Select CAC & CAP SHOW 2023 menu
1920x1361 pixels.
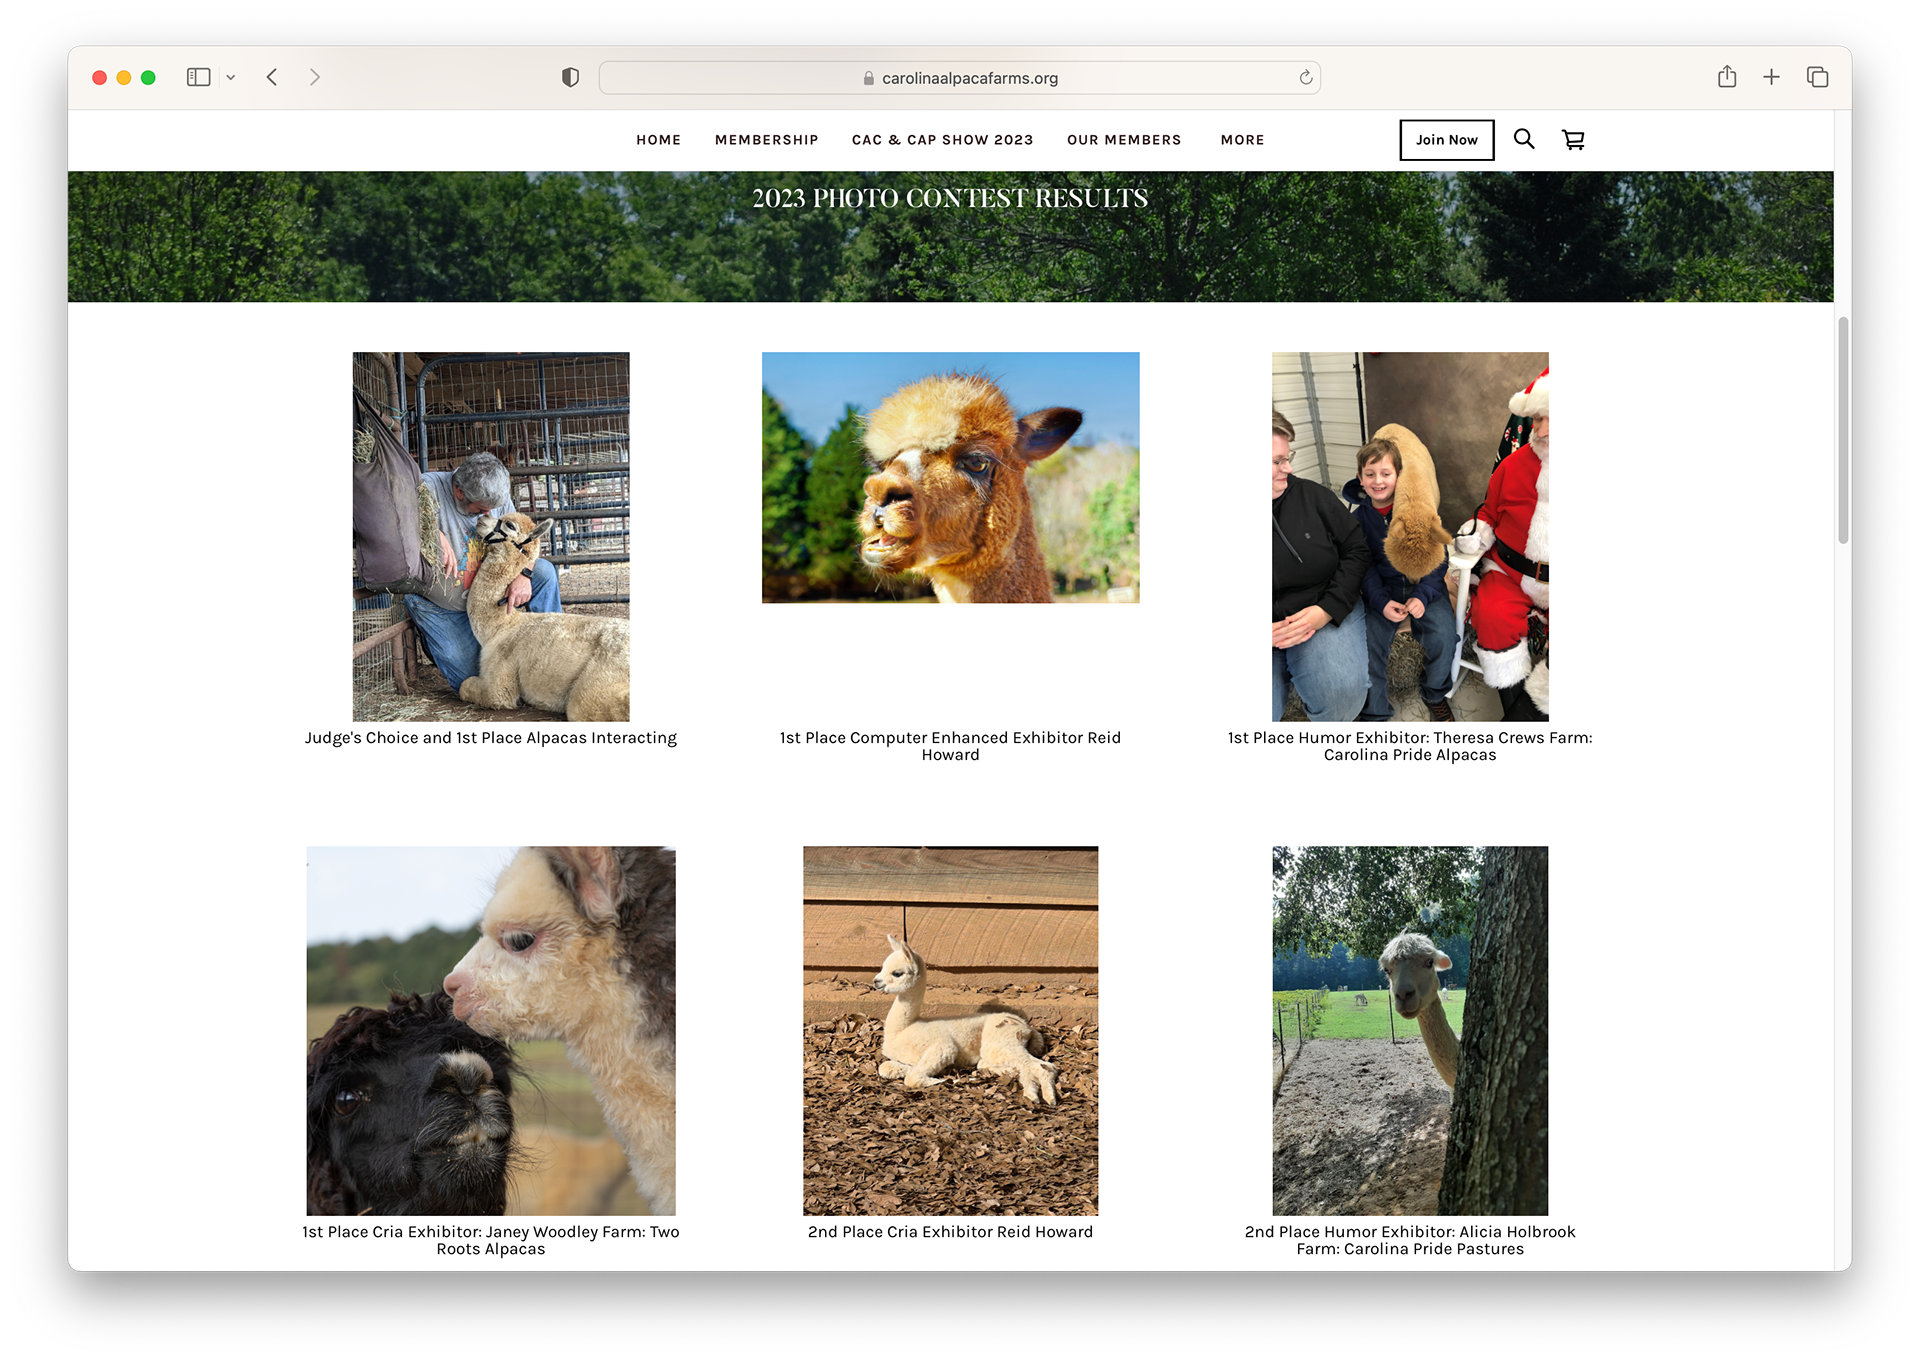coord(942,140)
